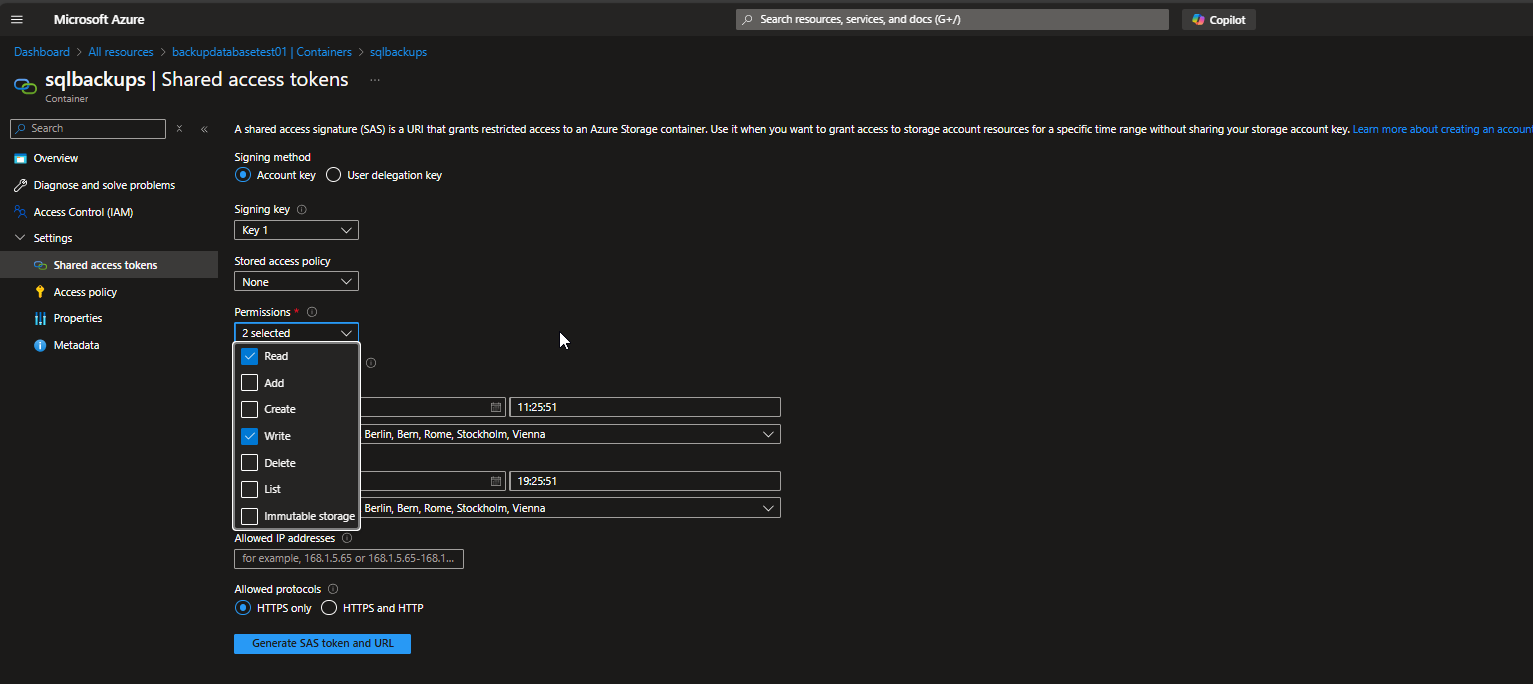The image size is (1533, 684).
Task: Click Generate SAS token and URL button
Action: pos(322,644)
